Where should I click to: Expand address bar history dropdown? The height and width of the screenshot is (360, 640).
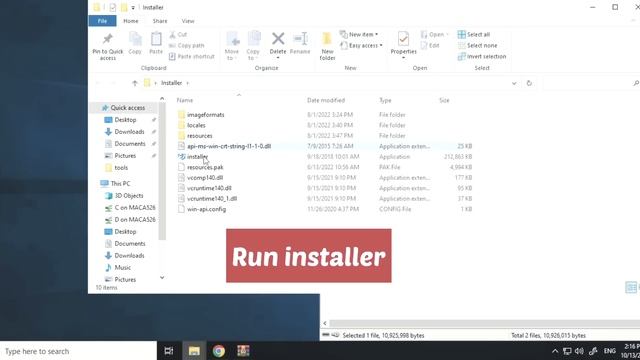pyautogui.click(x=514, y=83)
